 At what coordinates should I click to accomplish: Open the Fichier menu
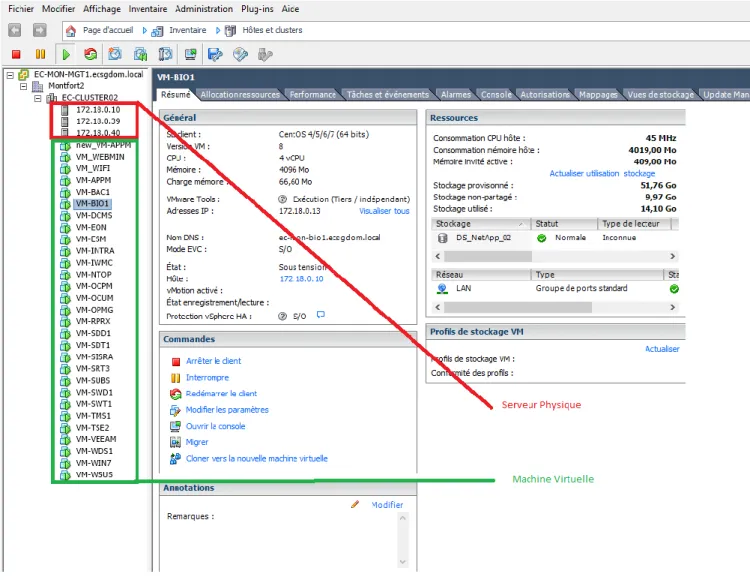[x=21, y=9]
